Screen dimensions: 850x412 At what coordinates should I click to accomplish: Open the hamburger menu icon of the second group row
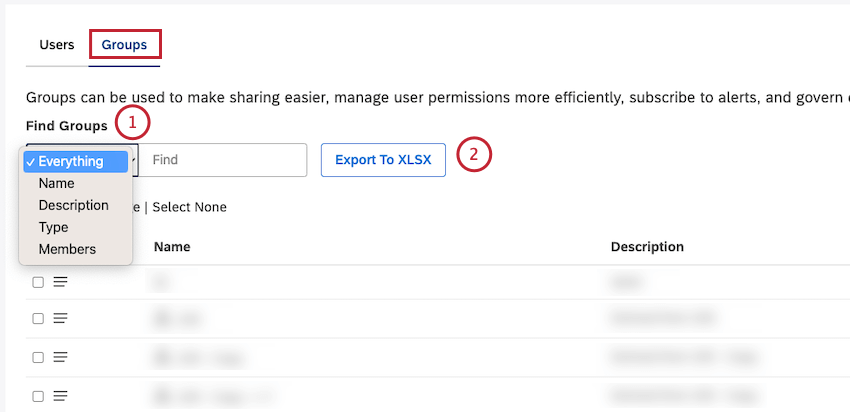pyautogui.click(x=60, y=318)
